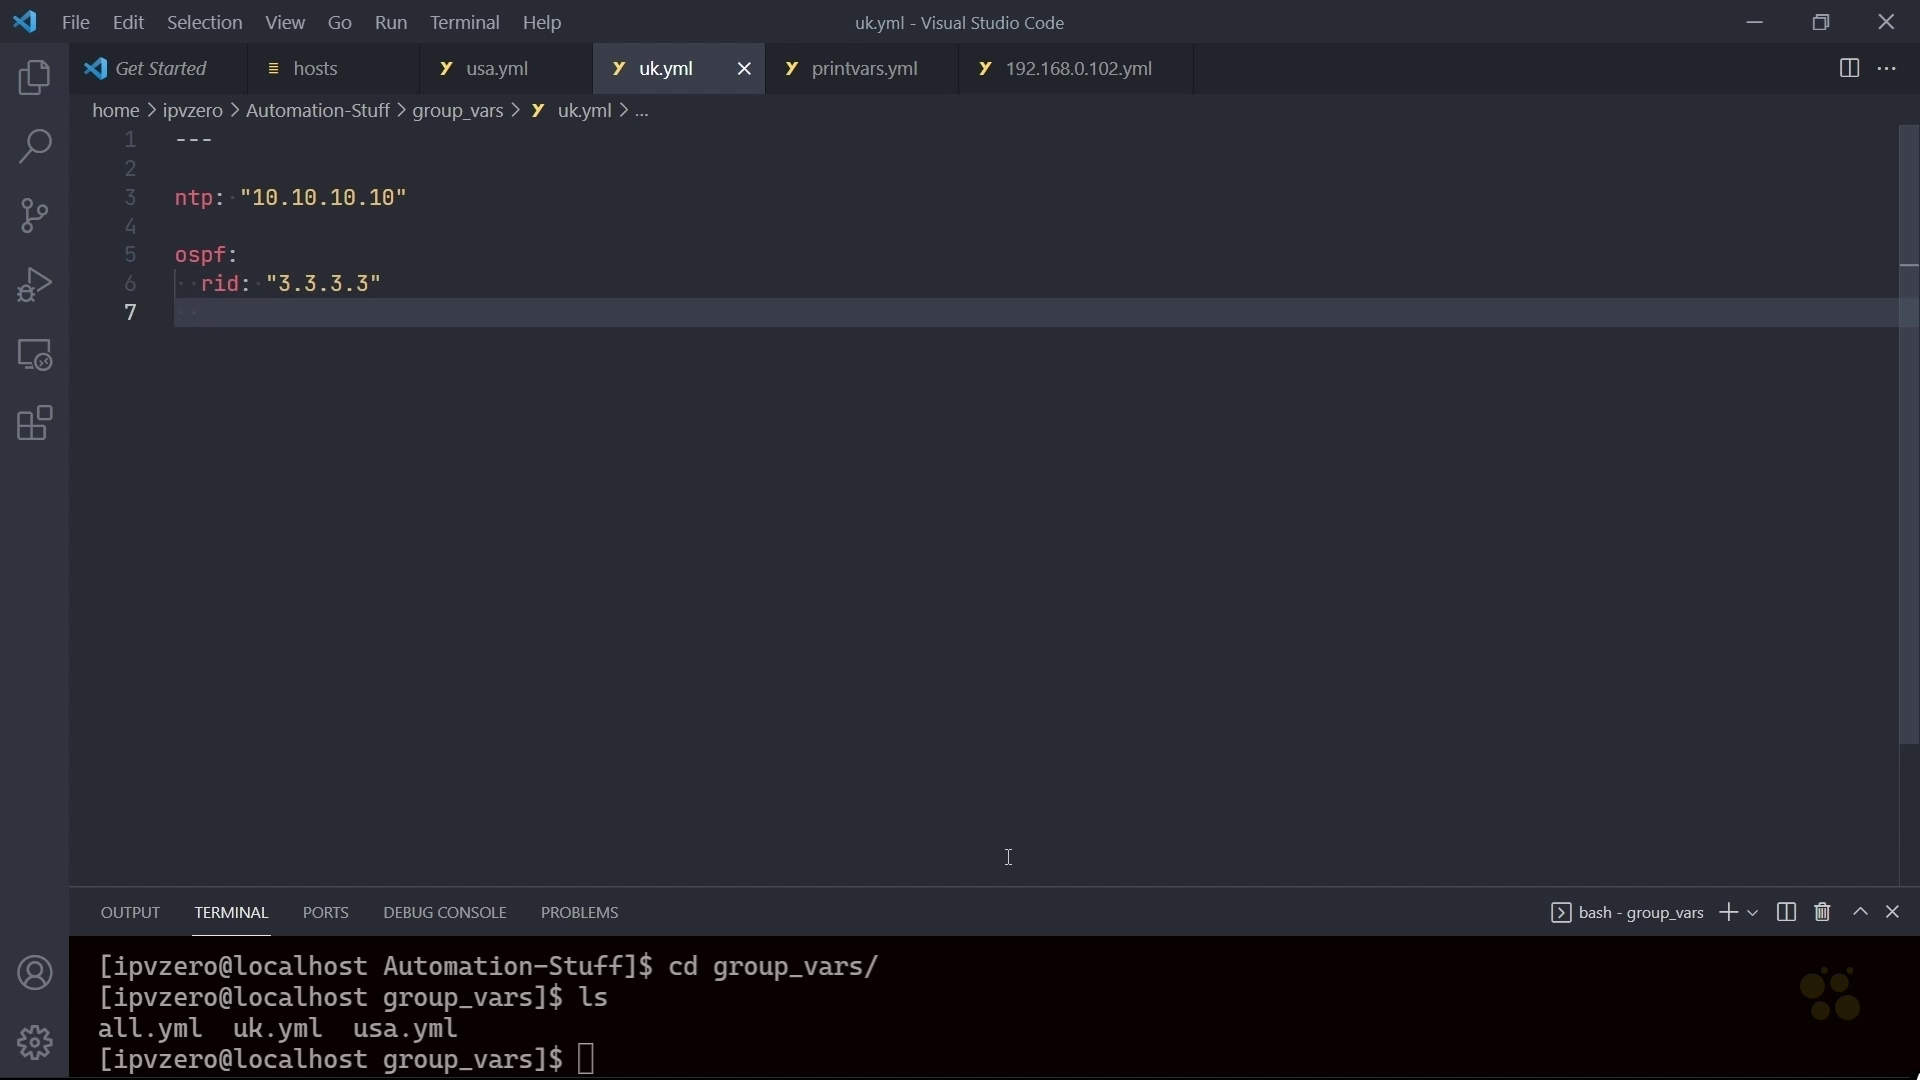Click VS Code logo in title bar
This screenshot has height=1080, width=1920.
tap(25, 22)
